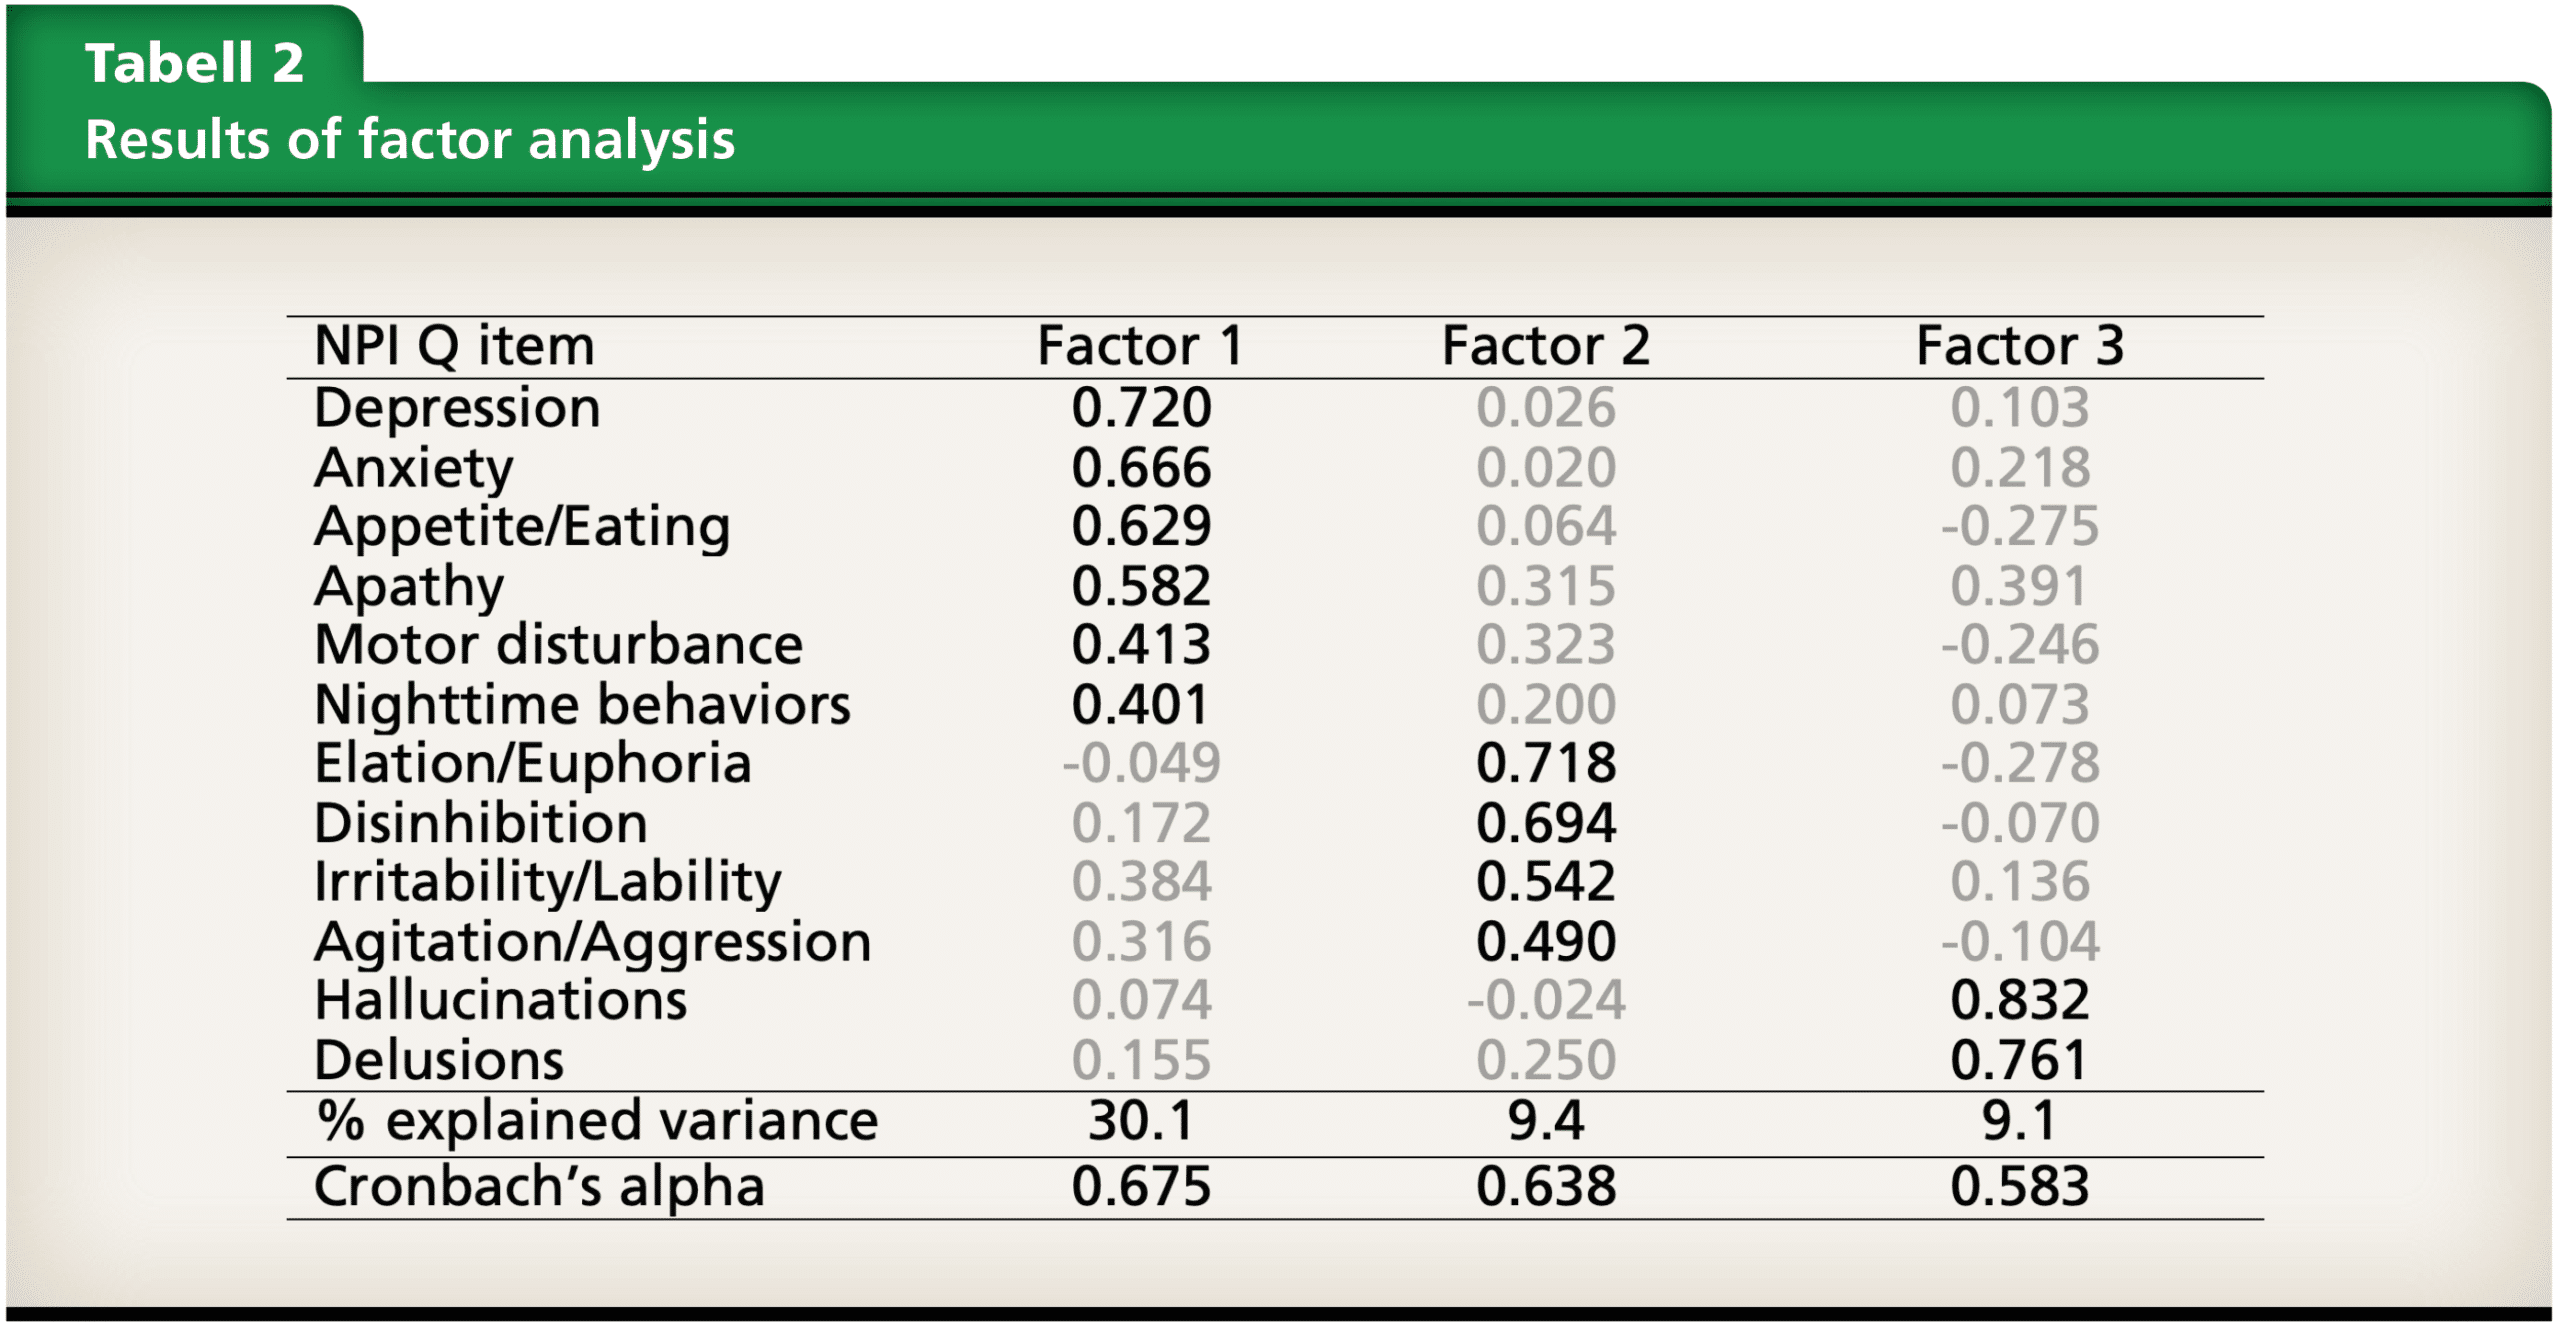Click the Depression row label
2560x1331 pixels.
[457, 408]
